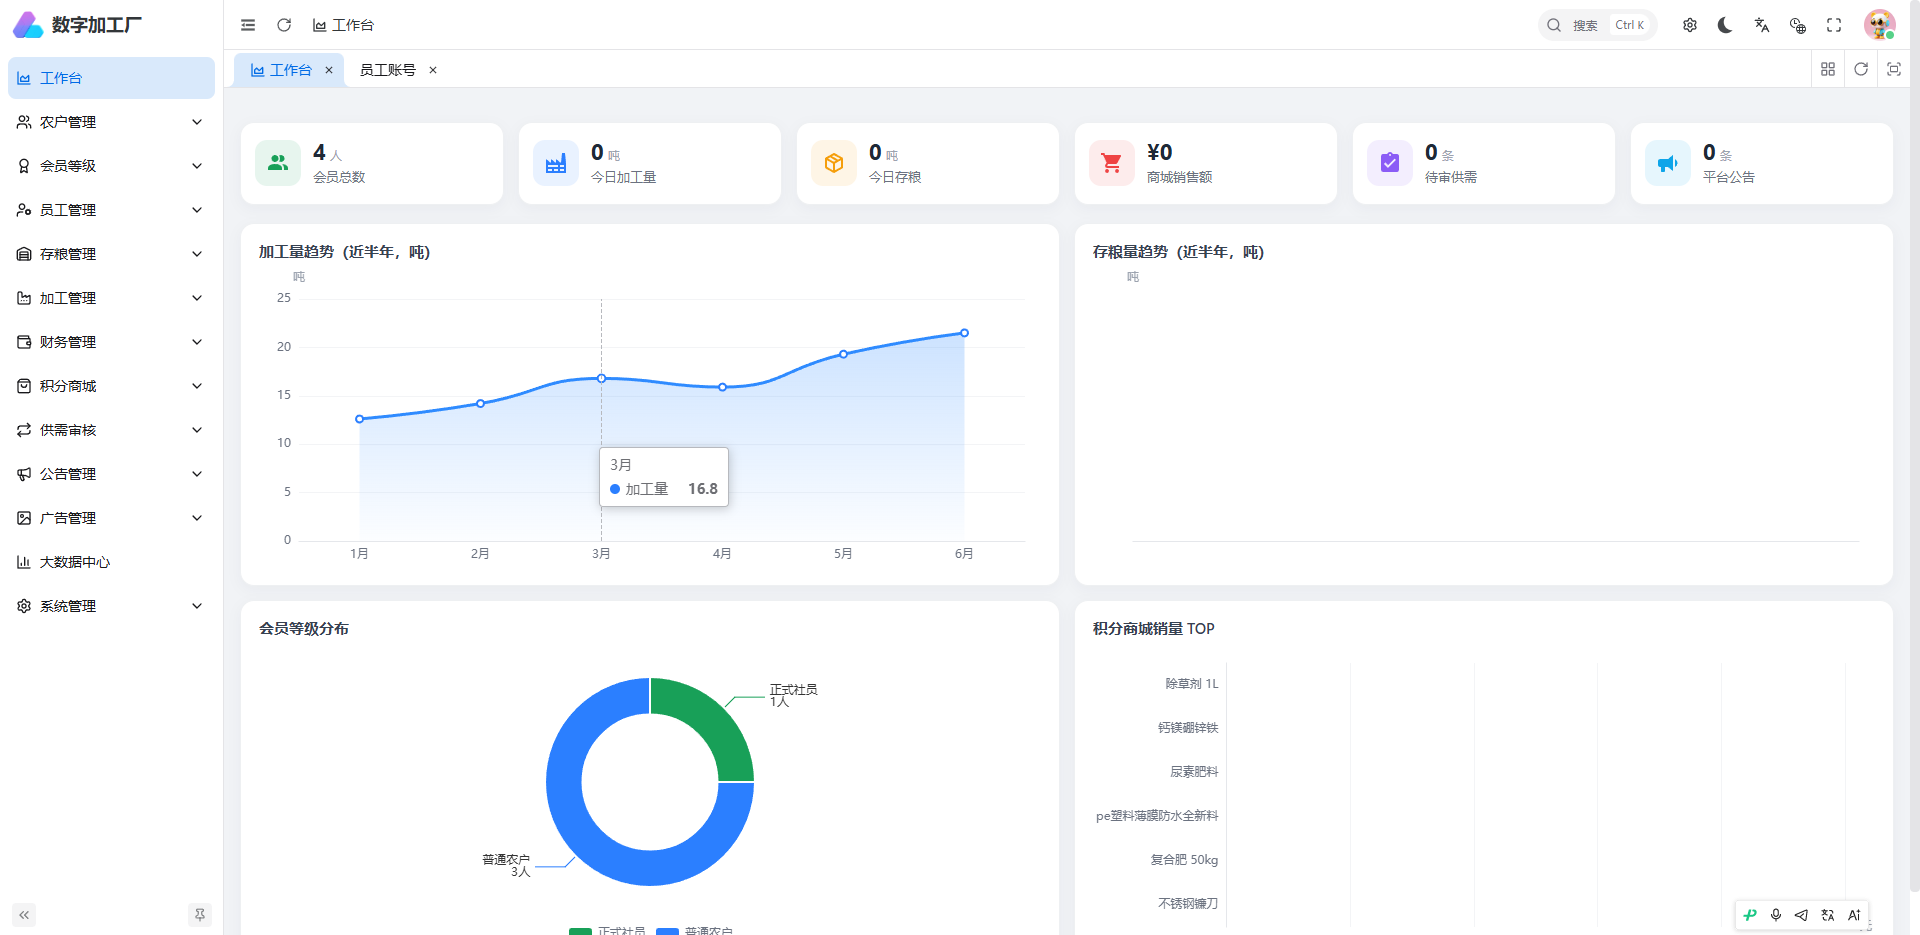The image size is (1920, 935).
Task: Toggle the sidebar with the hamburger icon
Action: pos(248,25)
